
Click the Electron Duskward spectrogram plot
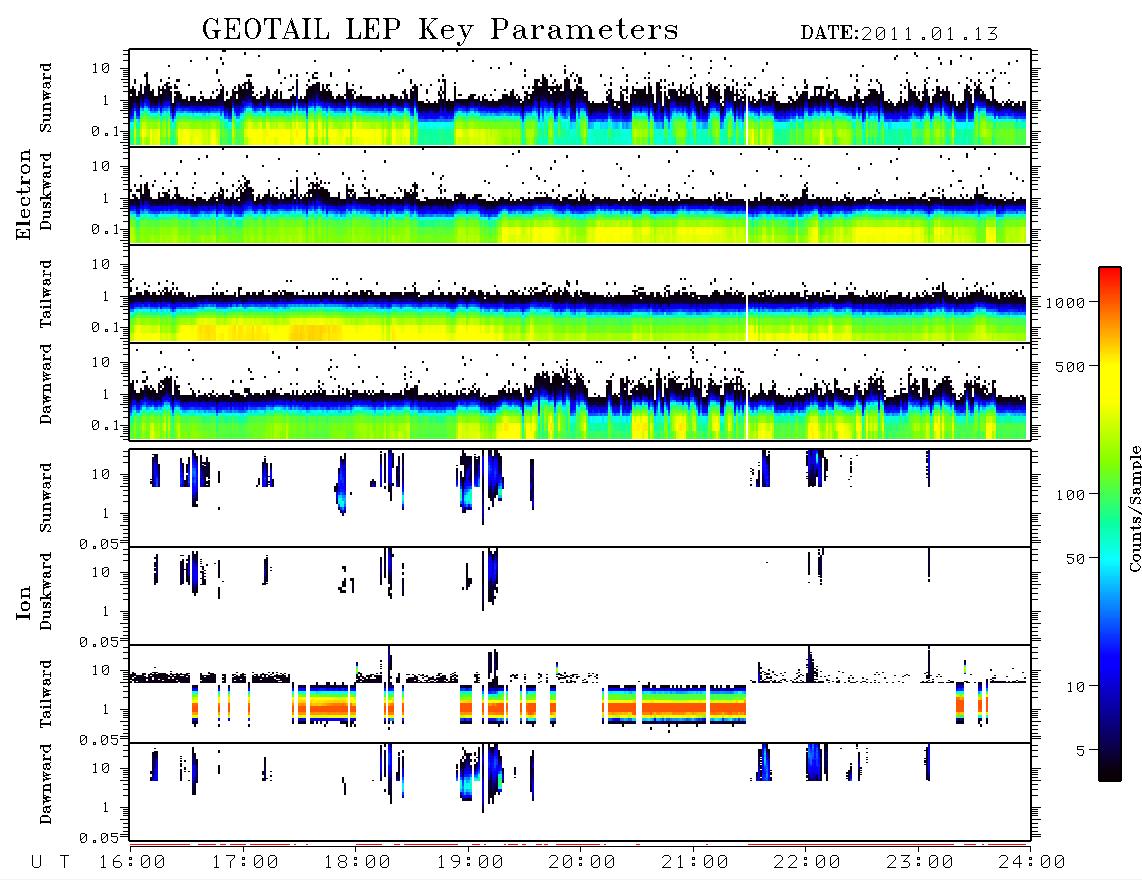point(580,195)
